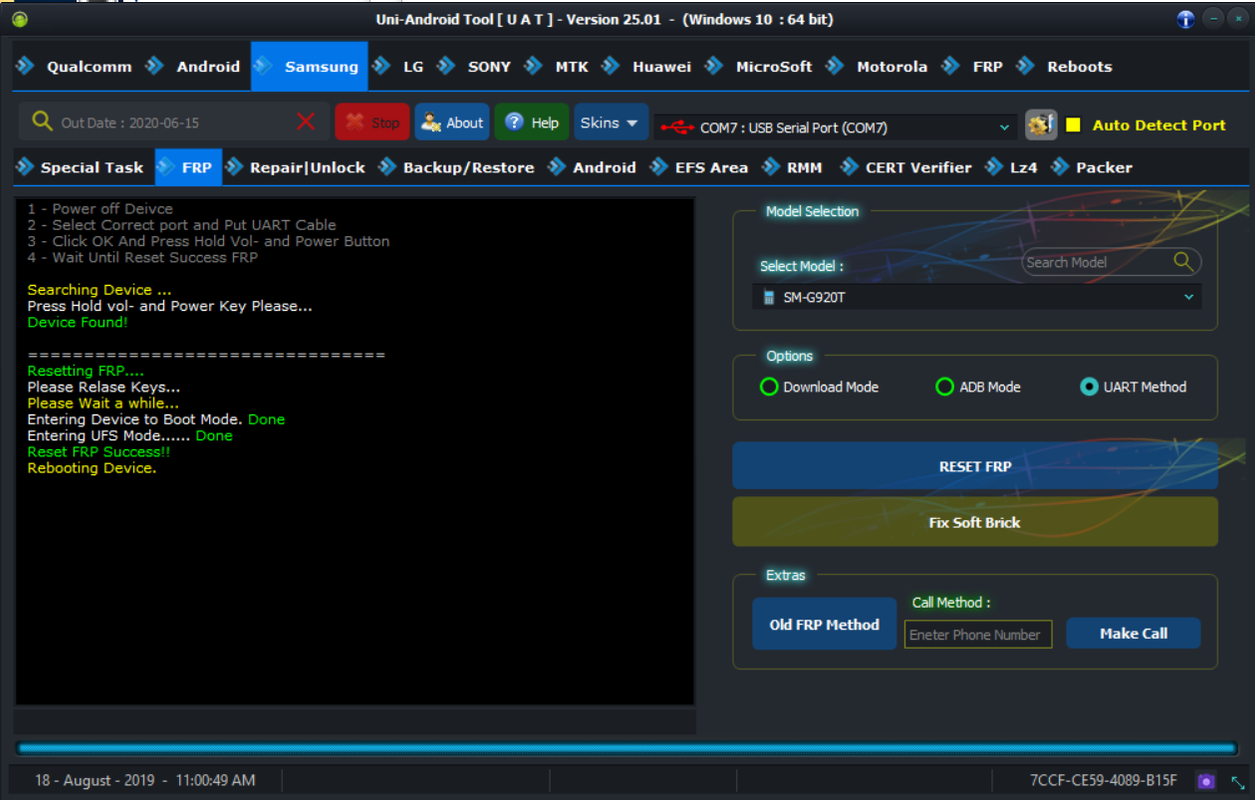Click the 'Device Found!' log line
Viewport: 1255px width, 800px height.
point(77,322)
